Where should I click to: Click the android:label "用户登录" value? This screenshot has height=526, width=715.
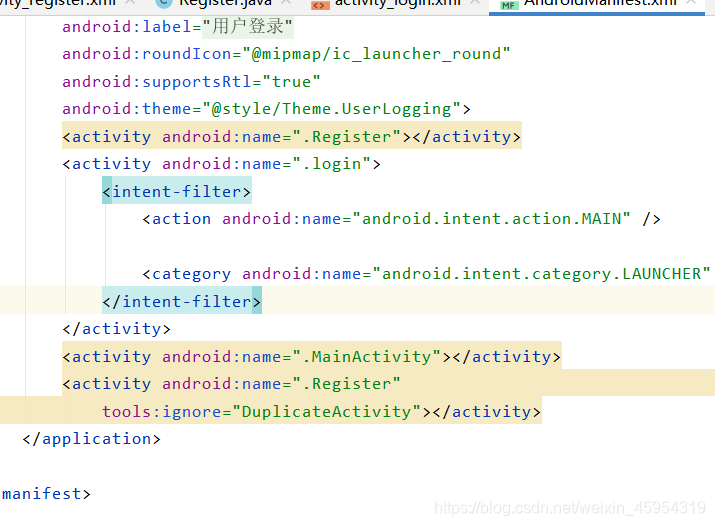pos(247,27)
